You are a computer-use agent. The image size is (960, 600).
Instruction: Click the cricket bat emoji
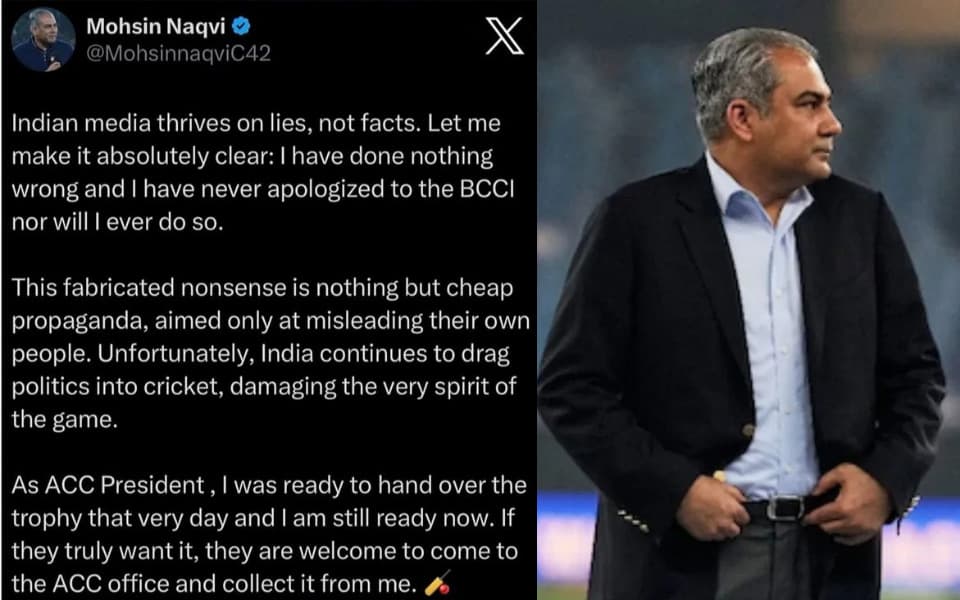(x=437, y=586)
